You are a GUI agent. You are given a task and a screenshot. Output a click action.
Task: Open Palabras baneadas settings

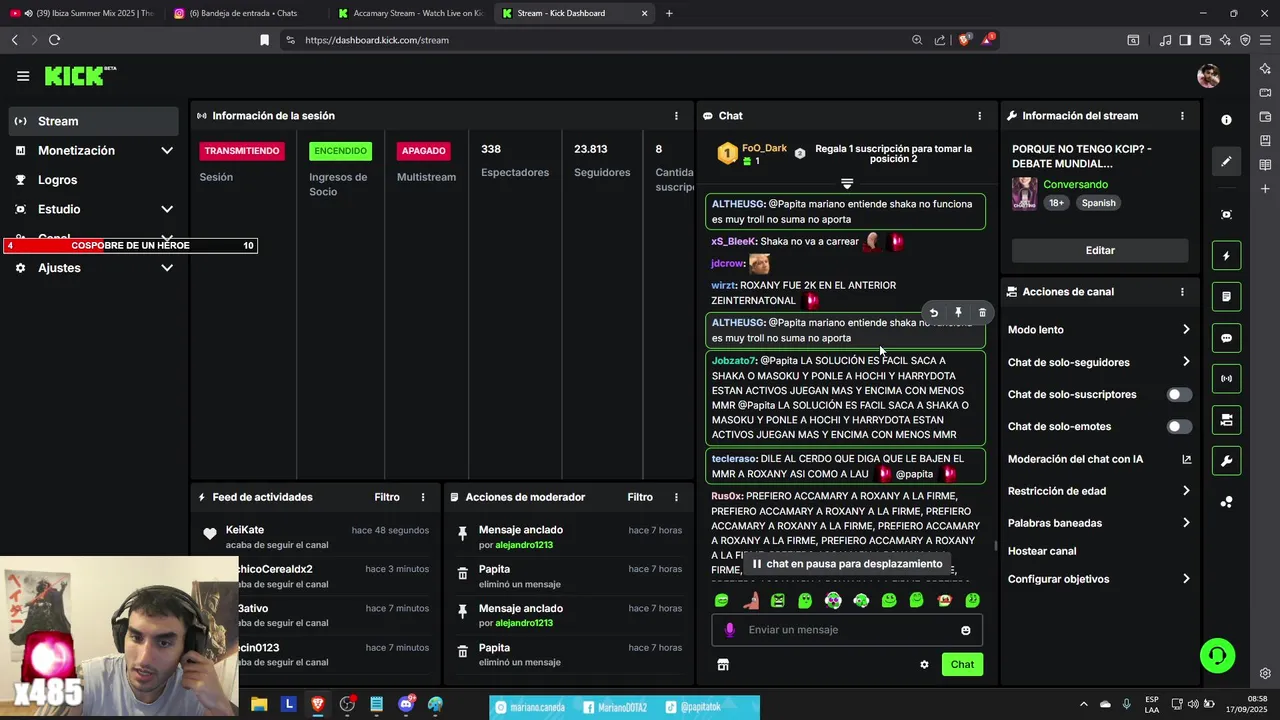(1099, 523)
